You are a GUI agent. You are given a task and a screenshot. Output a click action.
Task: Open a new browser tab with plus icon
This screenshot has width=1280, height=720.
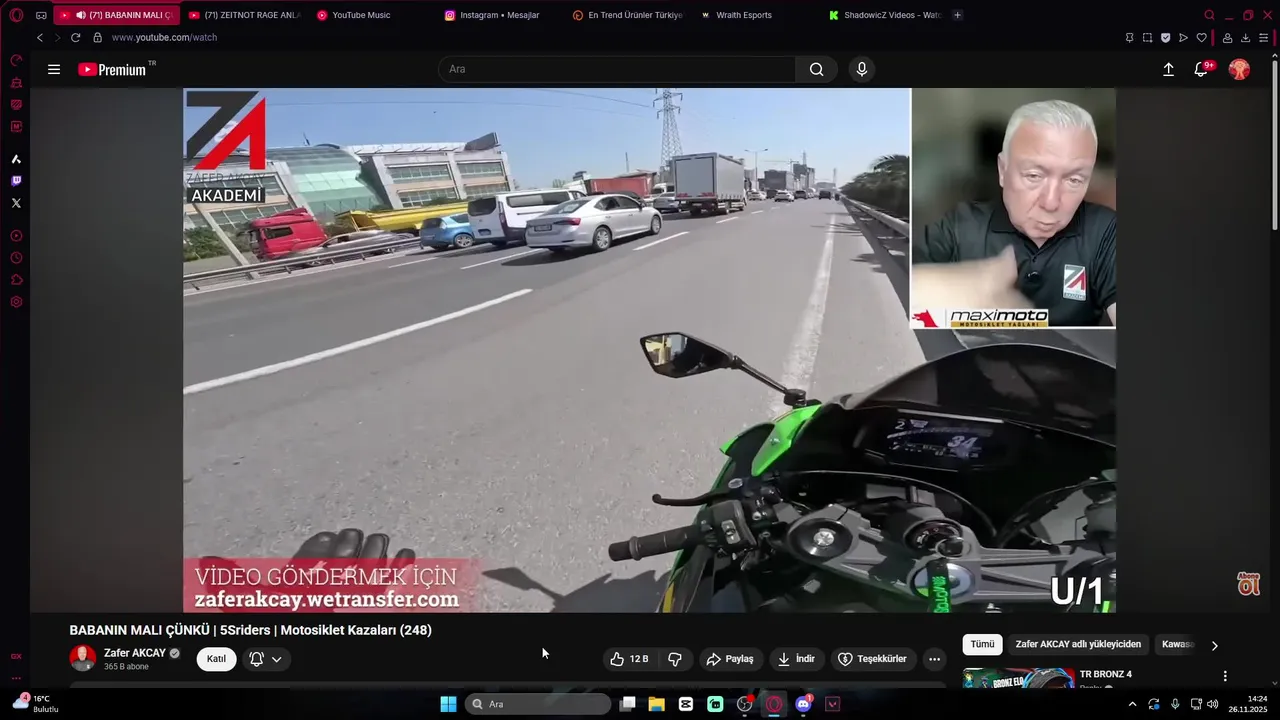click(957, 15)
